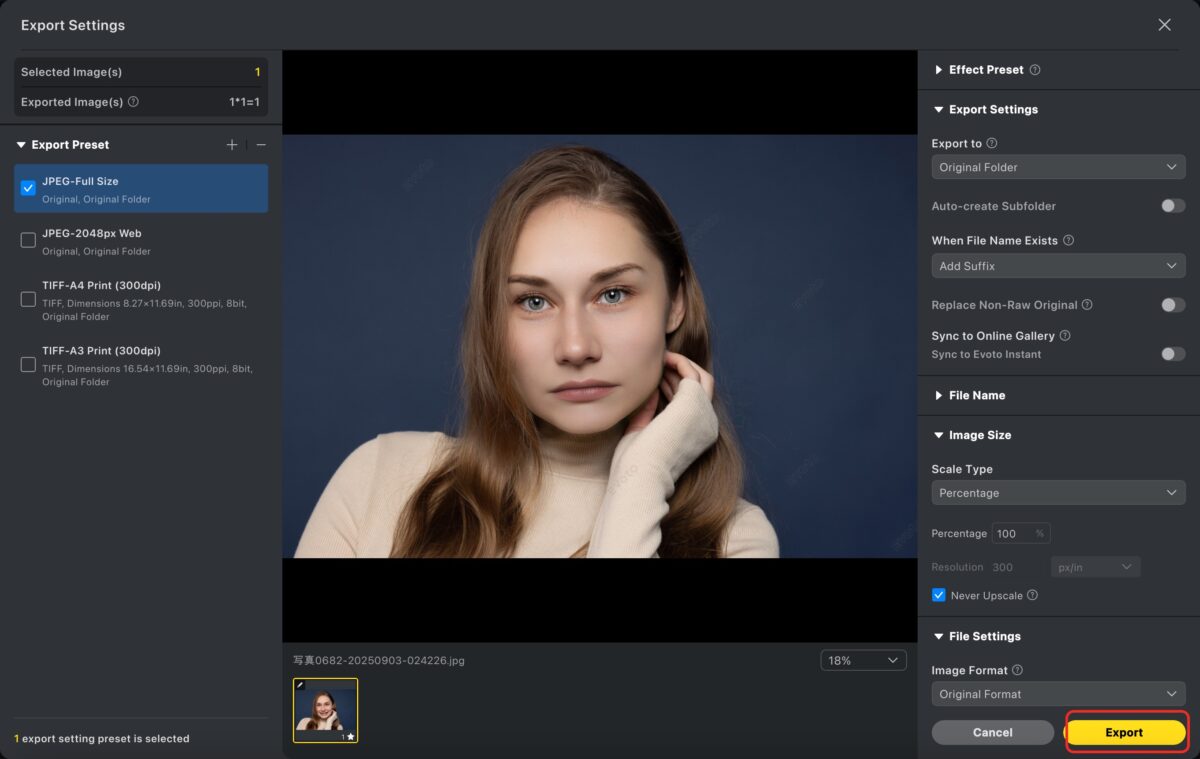Select the TIFF-A4 Print (300dpi) preset
1200x759 pixels.
coord(28,300)
